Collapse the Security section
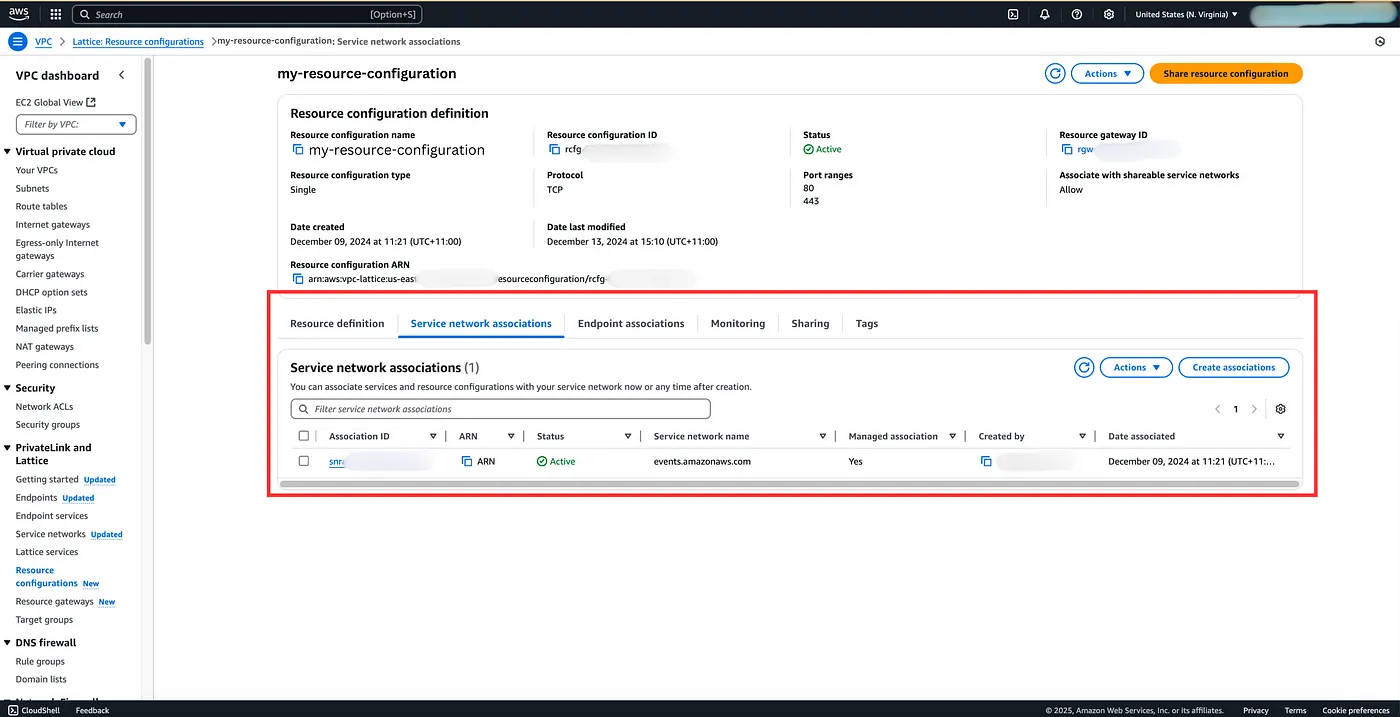 (9, 388)
